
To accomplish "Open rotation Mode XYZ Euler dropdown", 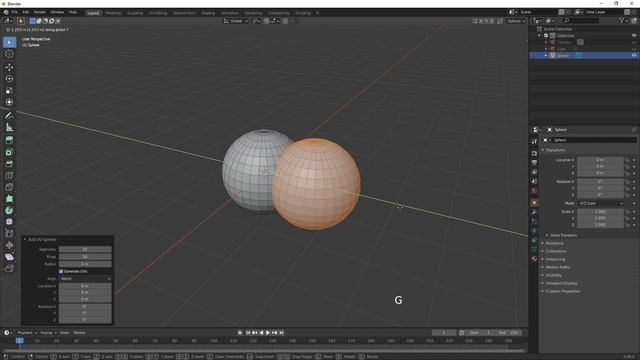I will 600,203.
